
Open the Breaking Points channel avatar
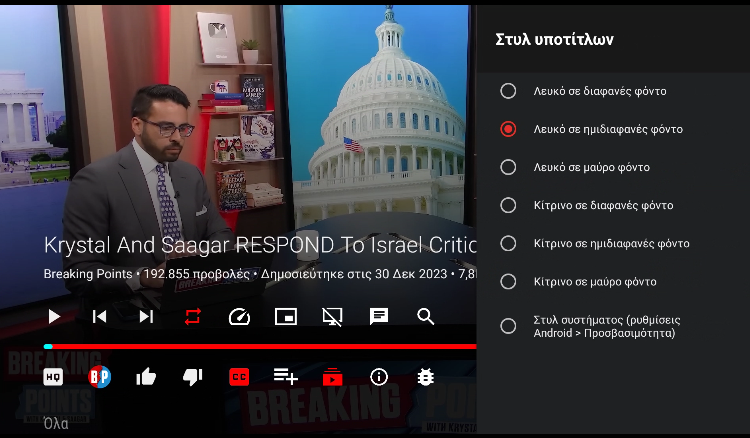99,377
